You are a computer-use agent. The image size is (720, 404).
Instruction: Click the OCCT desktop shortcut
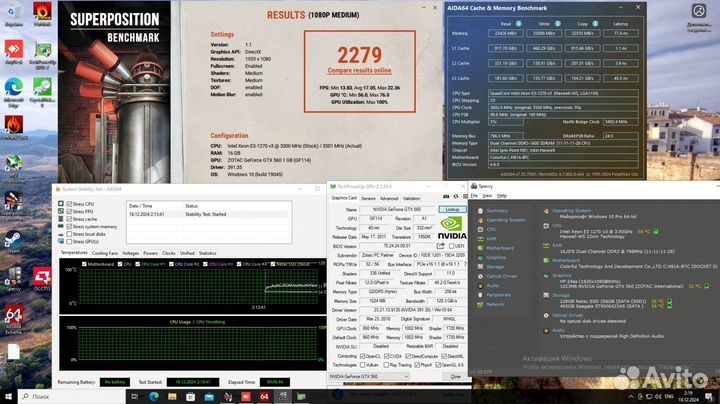point(43,278)
